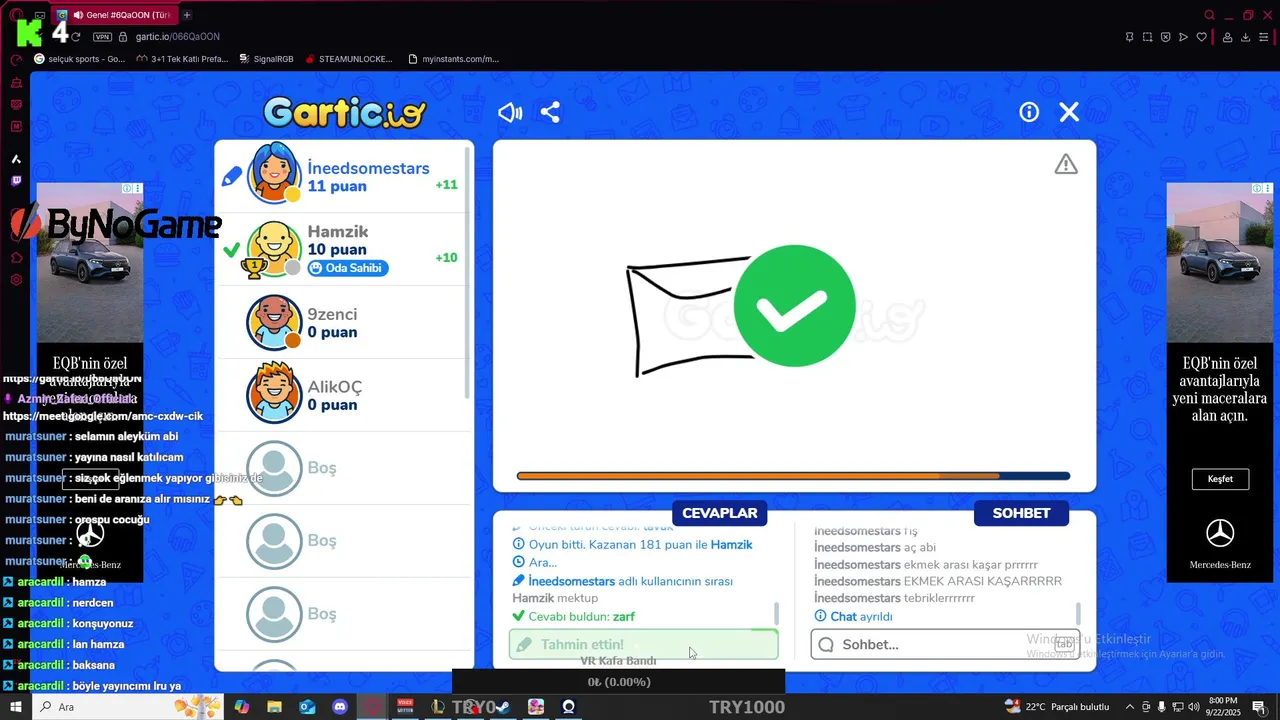
Task: Take a snapshot with the capture icon
Action: click(1147, 37)
